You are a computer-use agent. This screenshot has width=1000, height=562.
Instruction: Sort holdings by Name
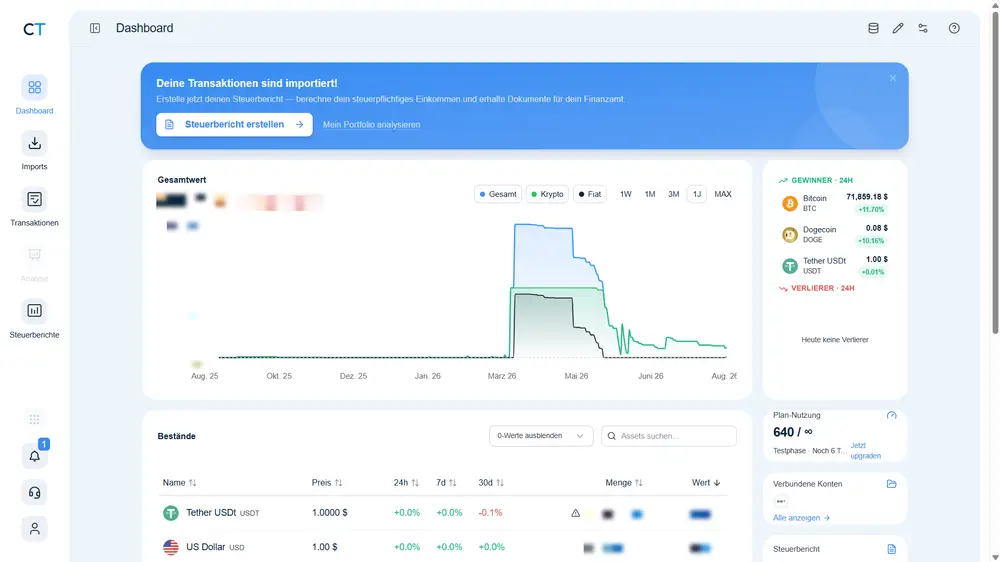179,483
